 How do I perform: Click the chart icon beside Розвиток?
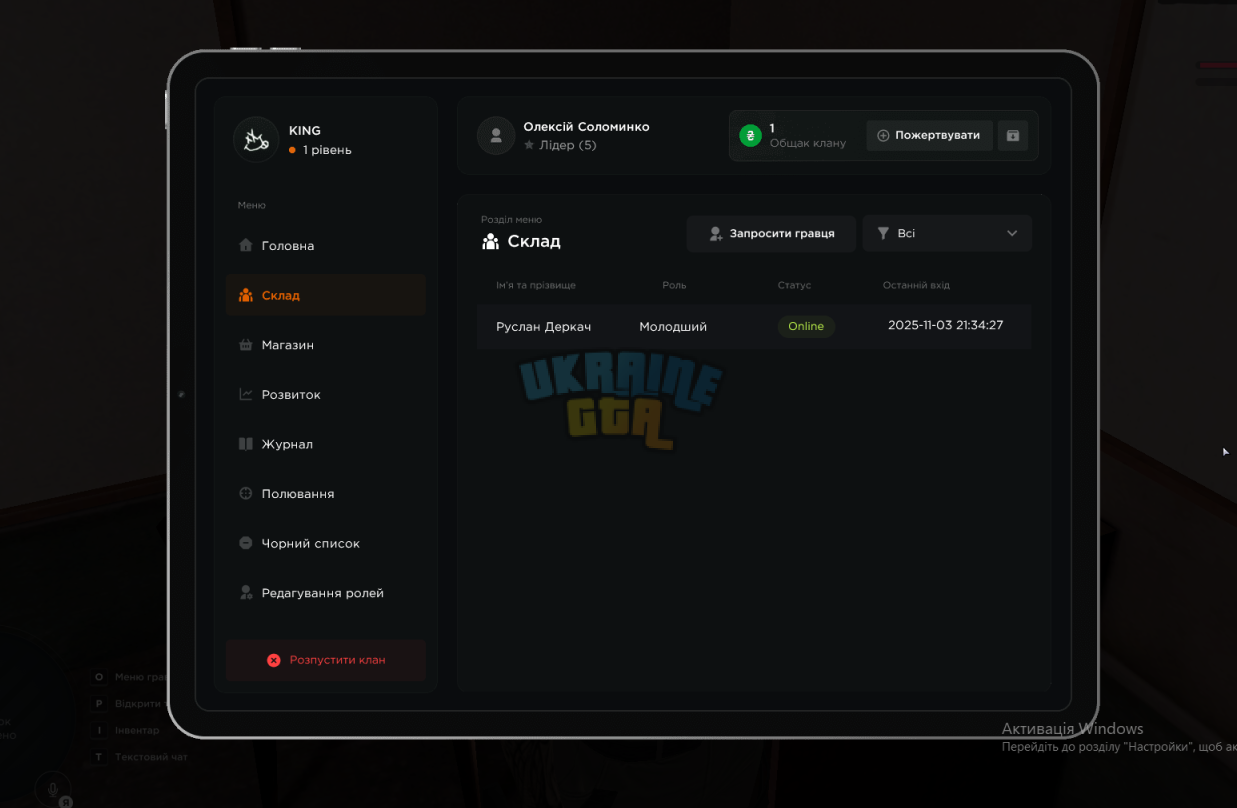(246, 394)
